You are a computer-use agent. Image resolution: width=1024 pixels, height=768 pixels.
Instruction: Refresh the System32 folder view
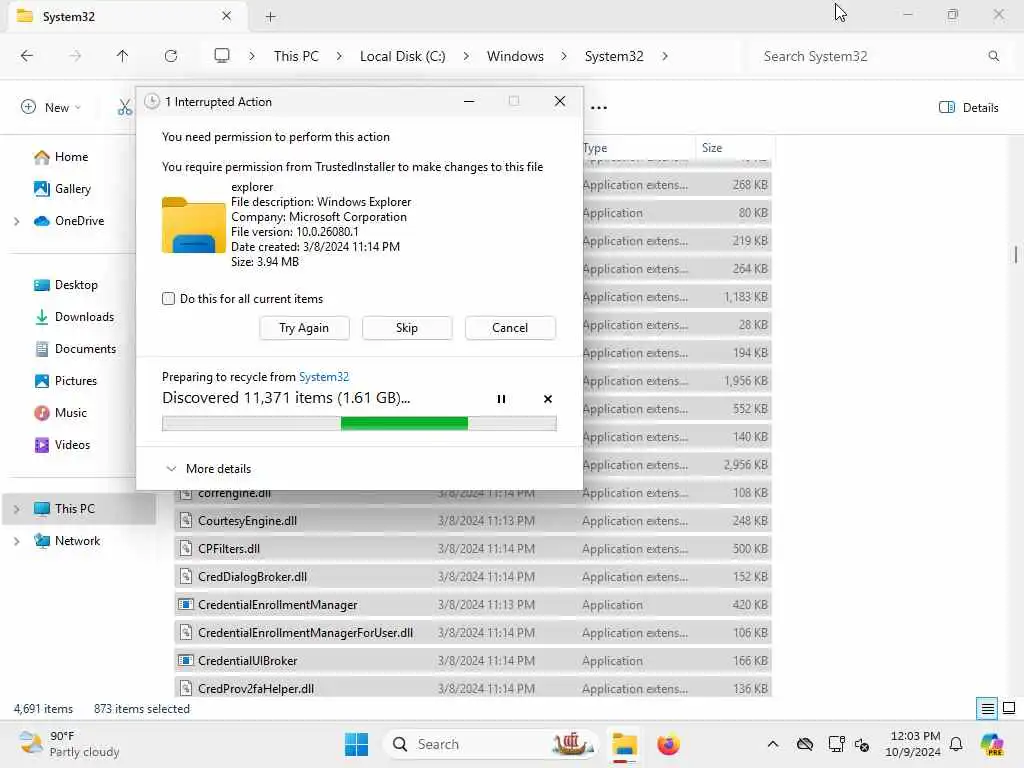click(171, 56)
